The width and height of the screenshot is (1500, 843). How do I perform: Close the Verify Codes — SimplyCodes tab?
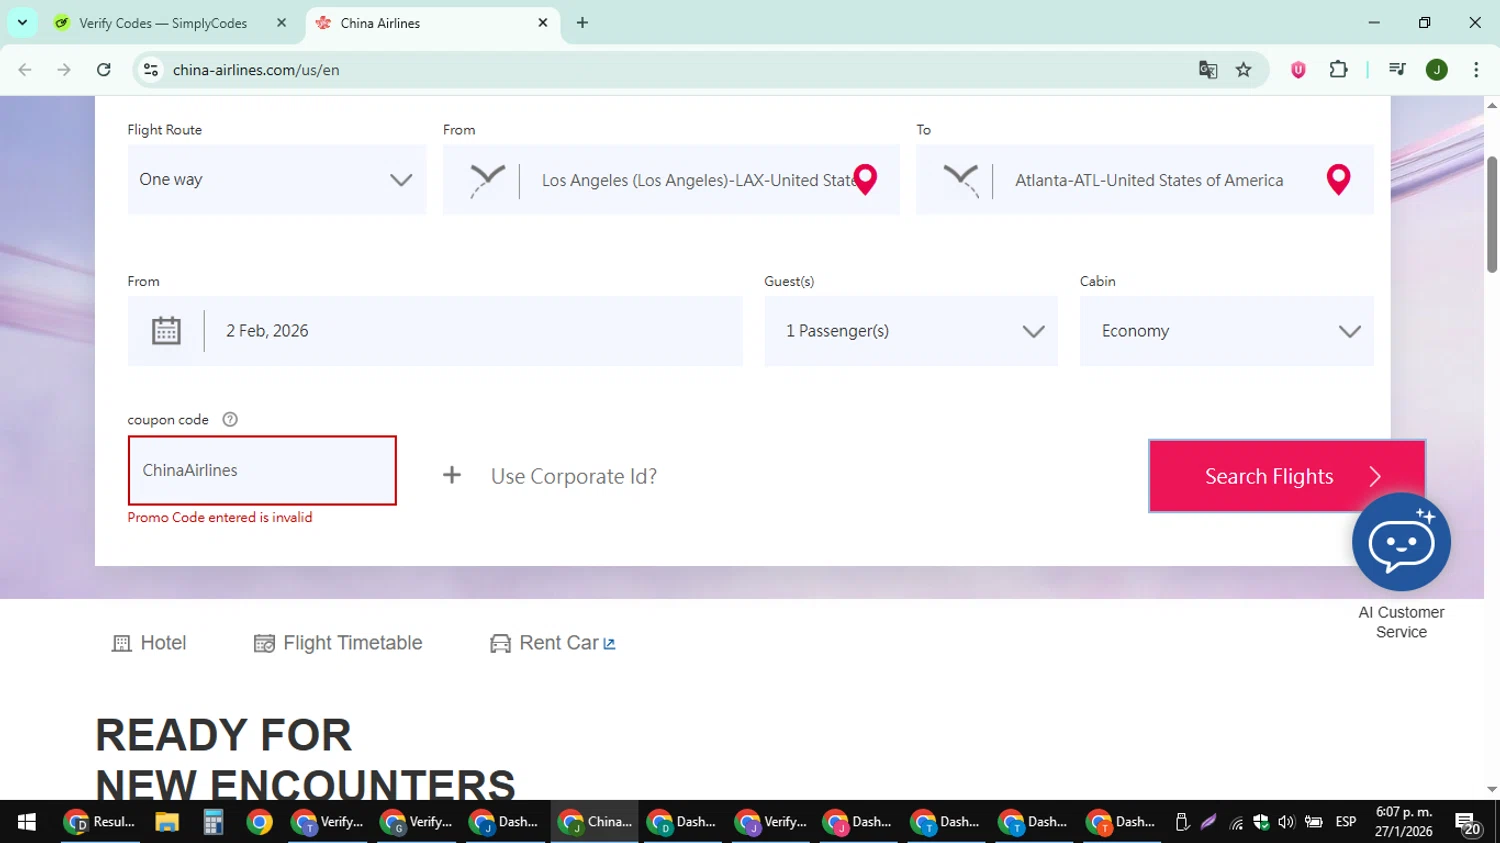tap(282, 23)
